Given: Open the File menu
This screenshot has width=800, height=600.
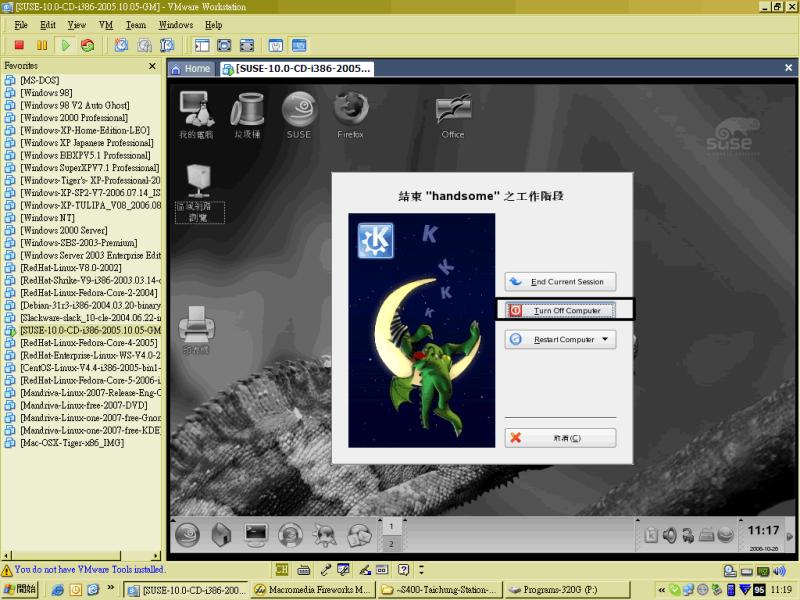Looking at the screenshot, I should point(21,25).
